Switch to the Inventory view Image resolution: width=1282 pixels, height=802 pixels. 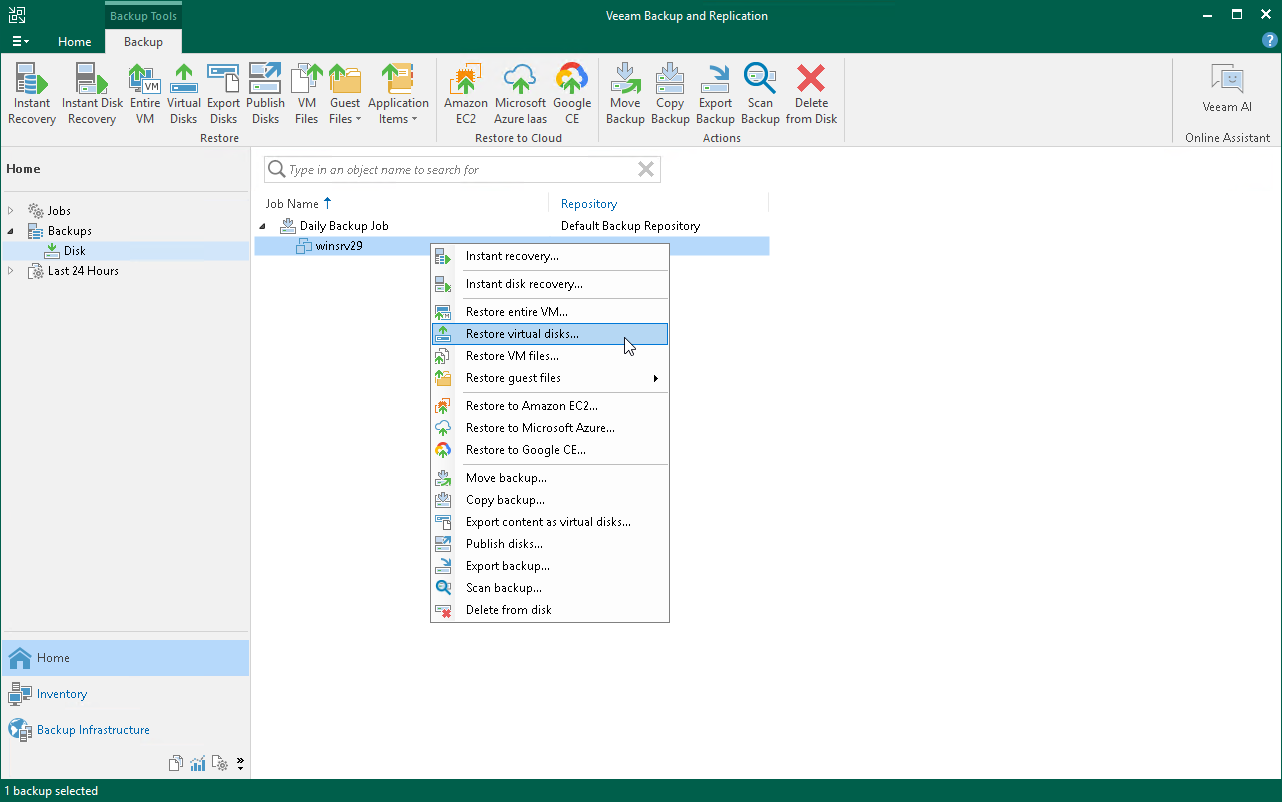click(x=125, y=694)
